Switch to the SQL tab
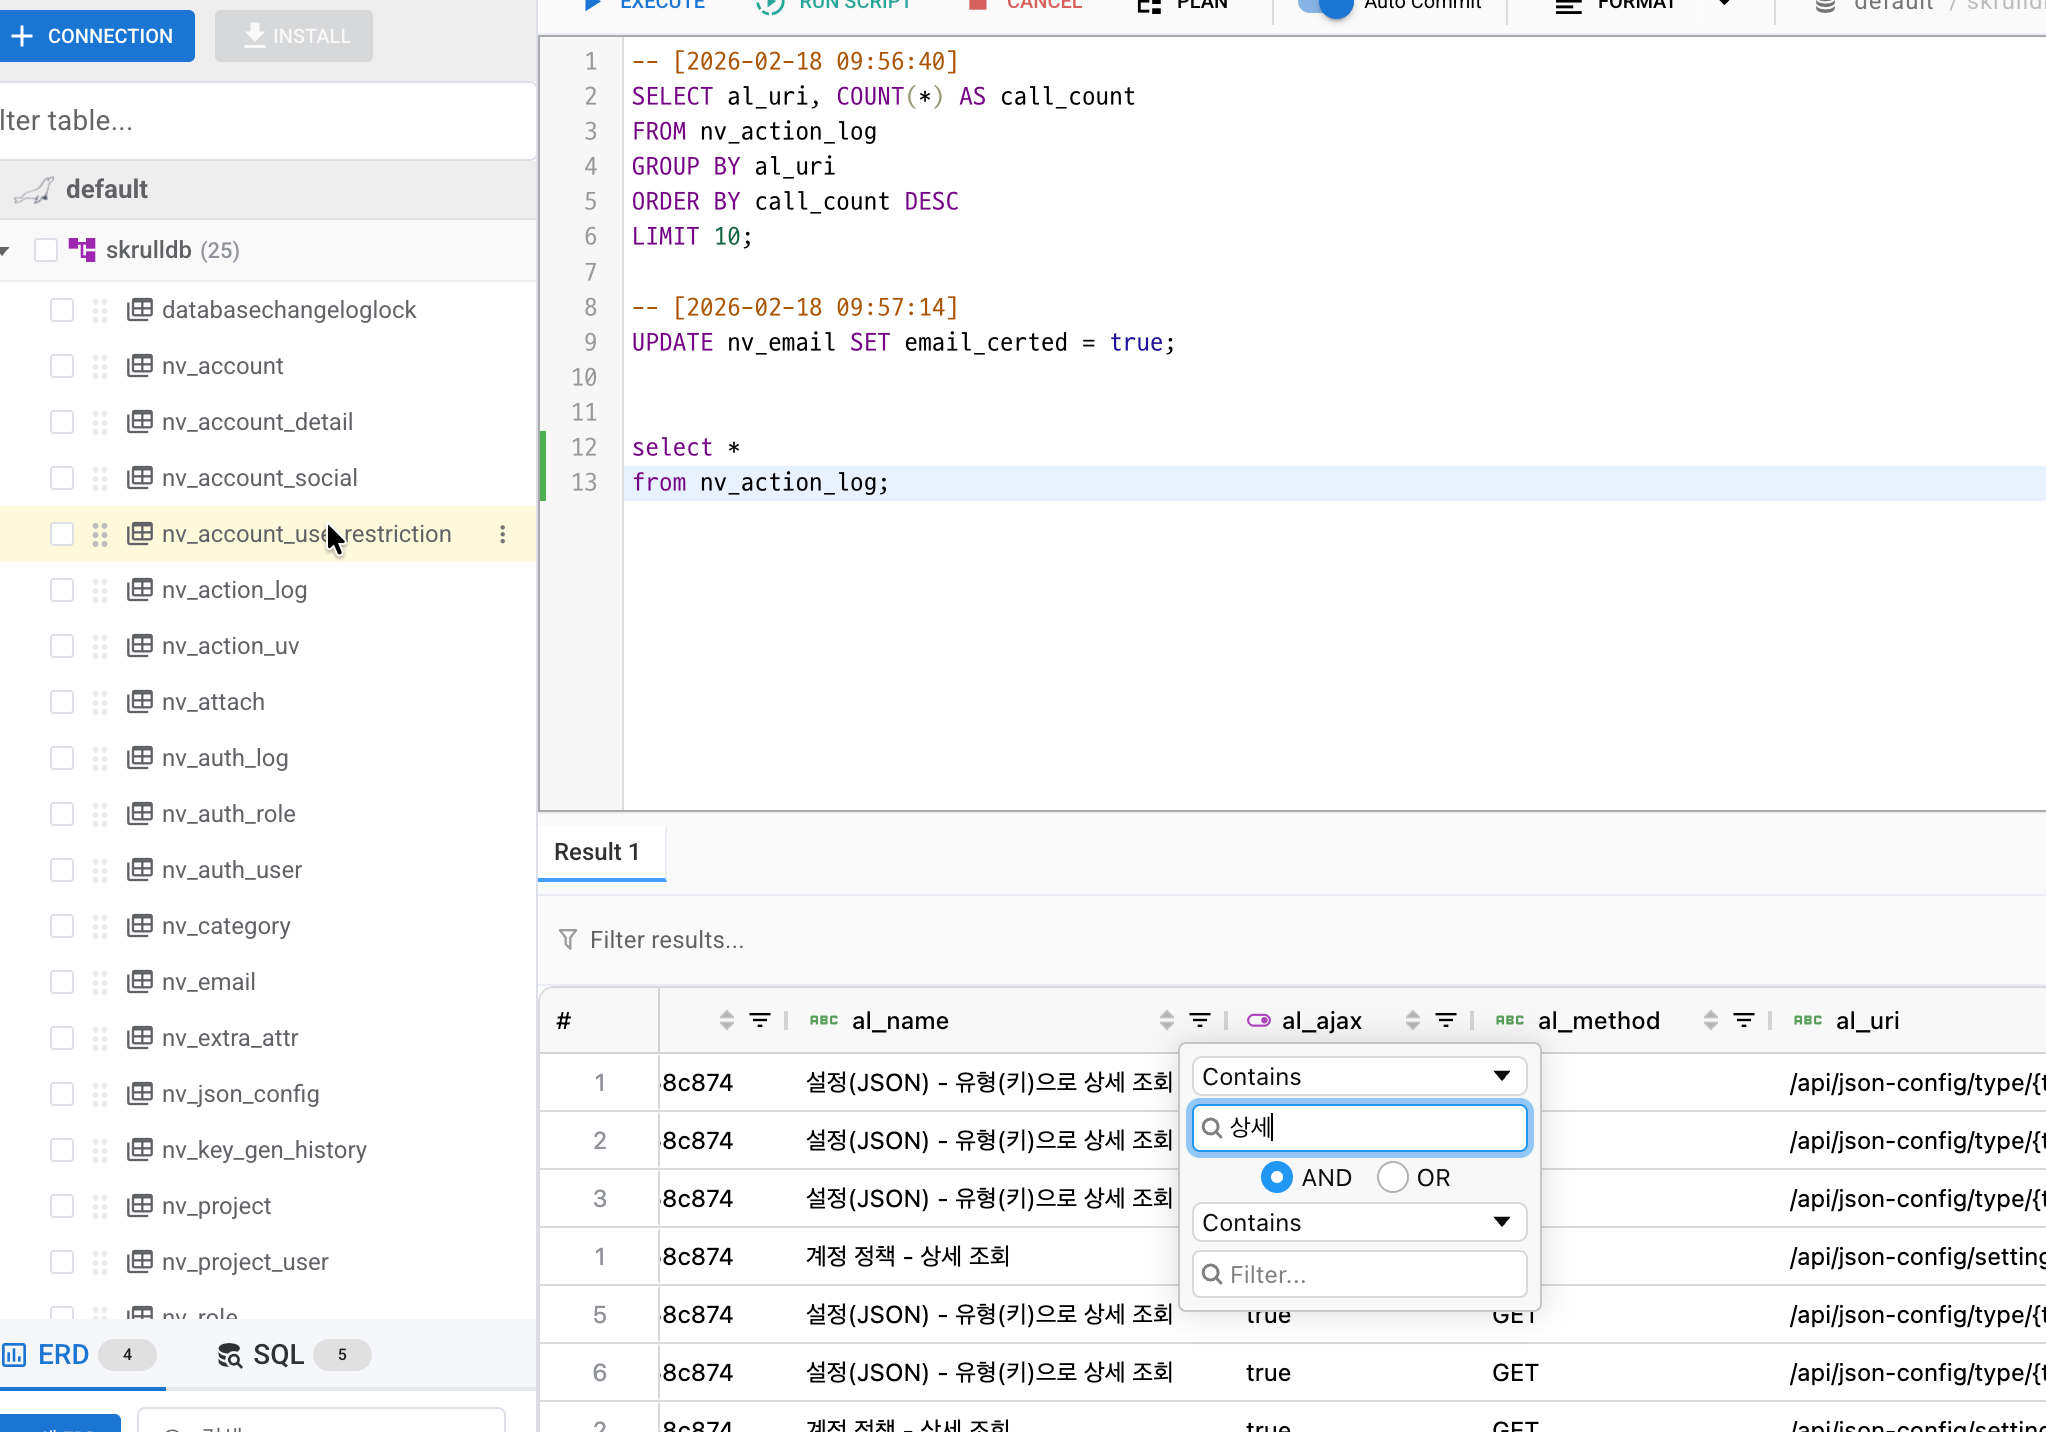This screenshot has height=1432, width=2046. click(x=276, y=1355)
